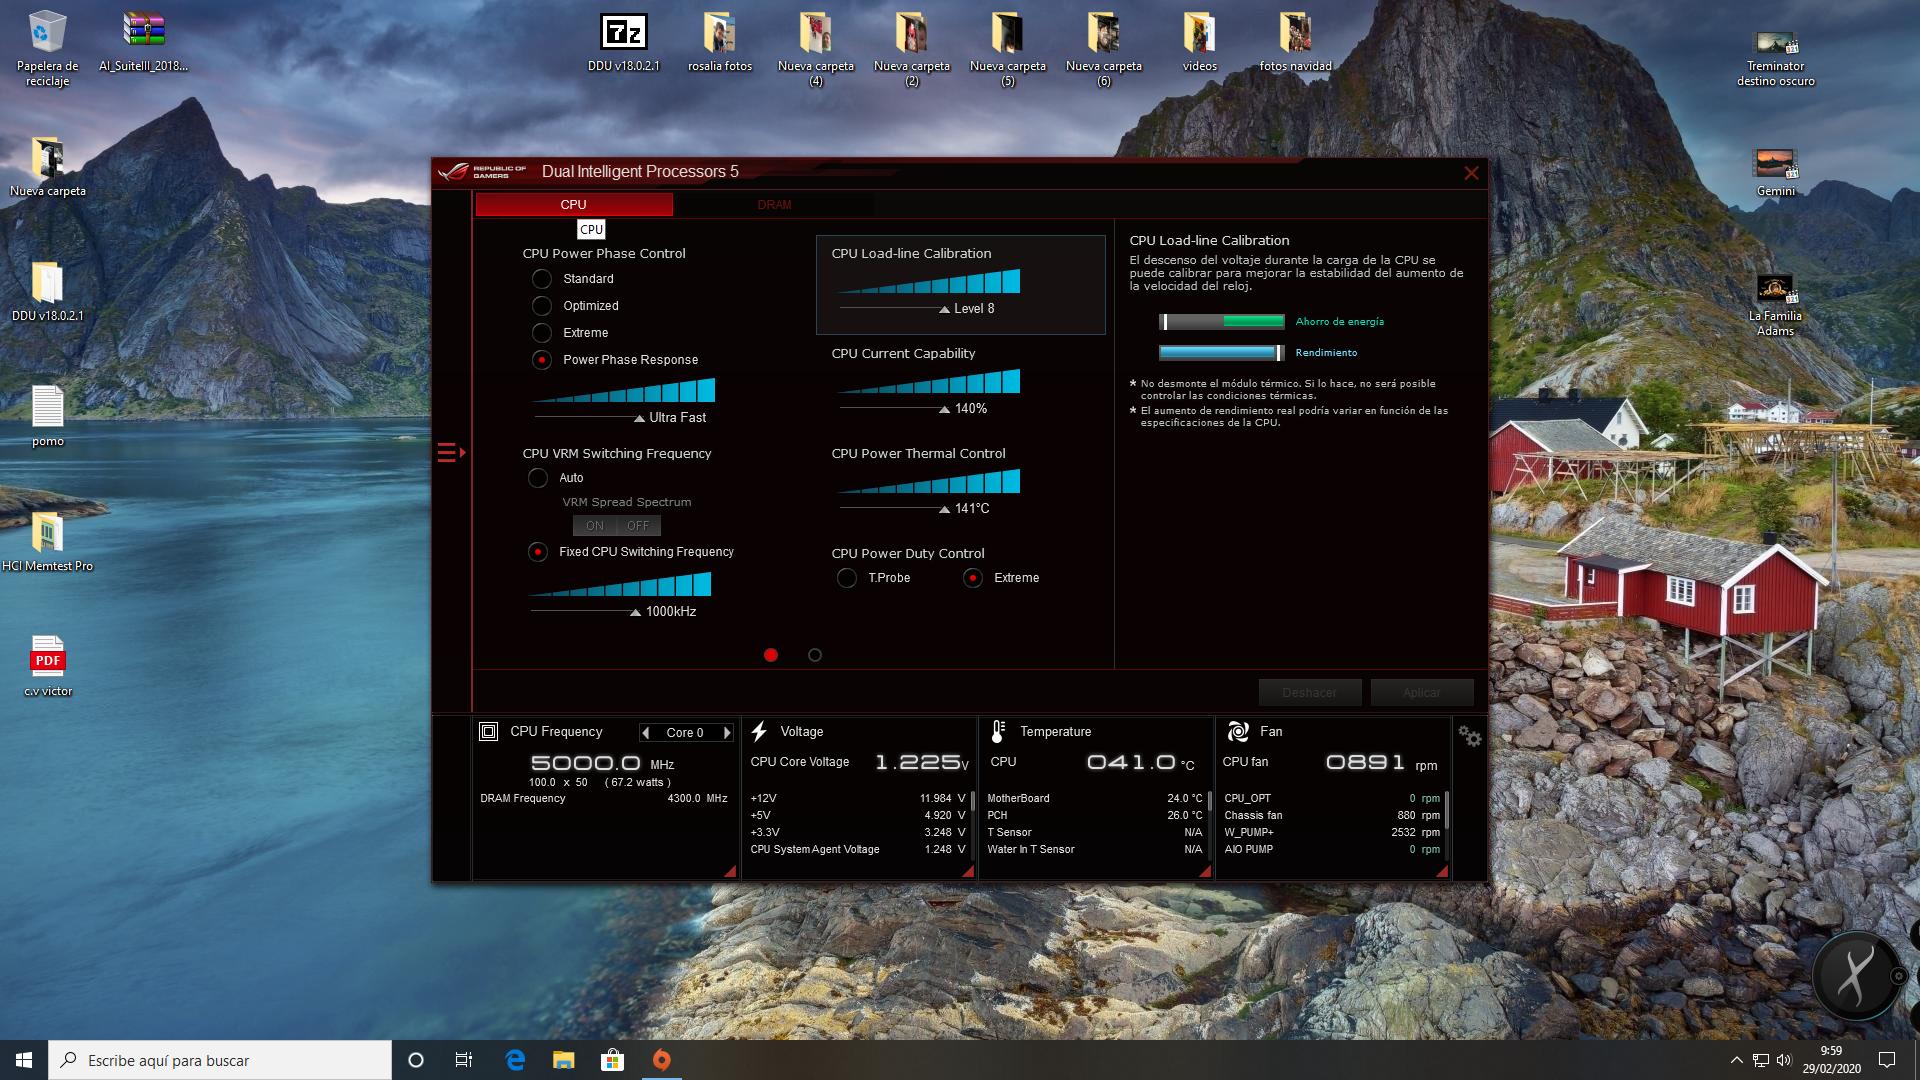The image size is (1920, 1080).
Task: Click the Fan panel icon
Action: pos(1237,732)
